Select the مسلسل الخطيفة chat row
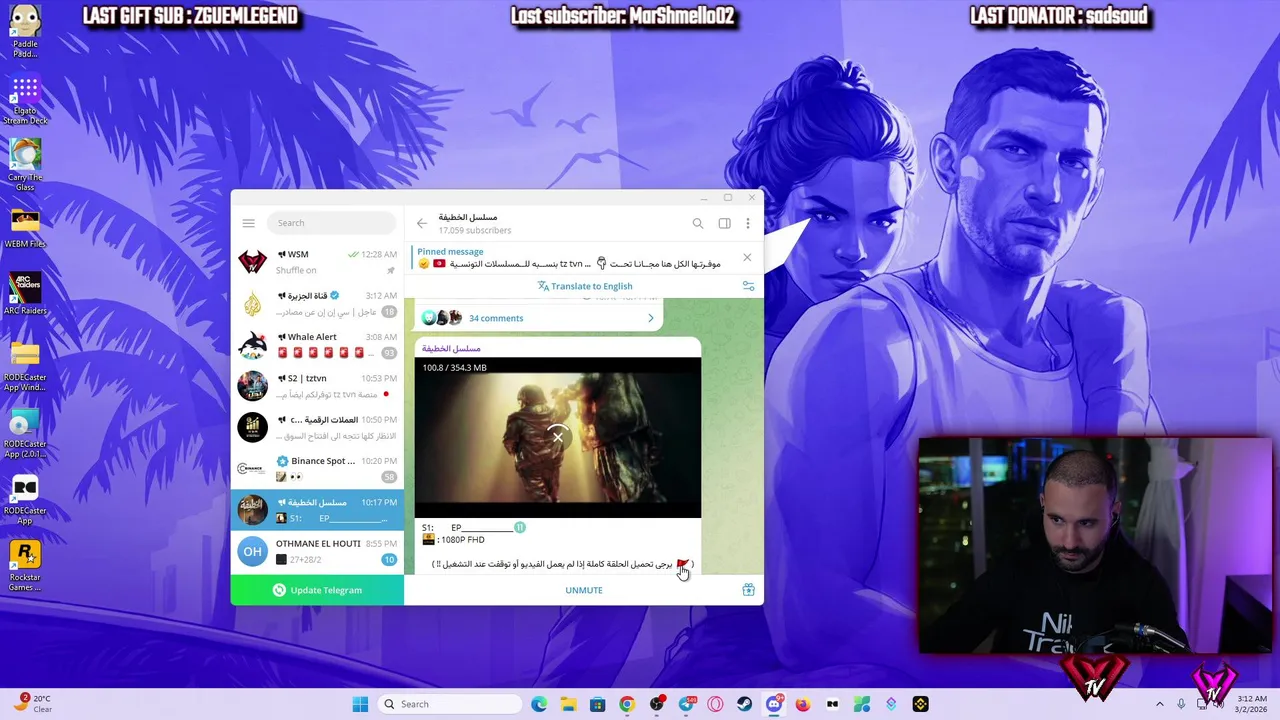 (317, 510)
